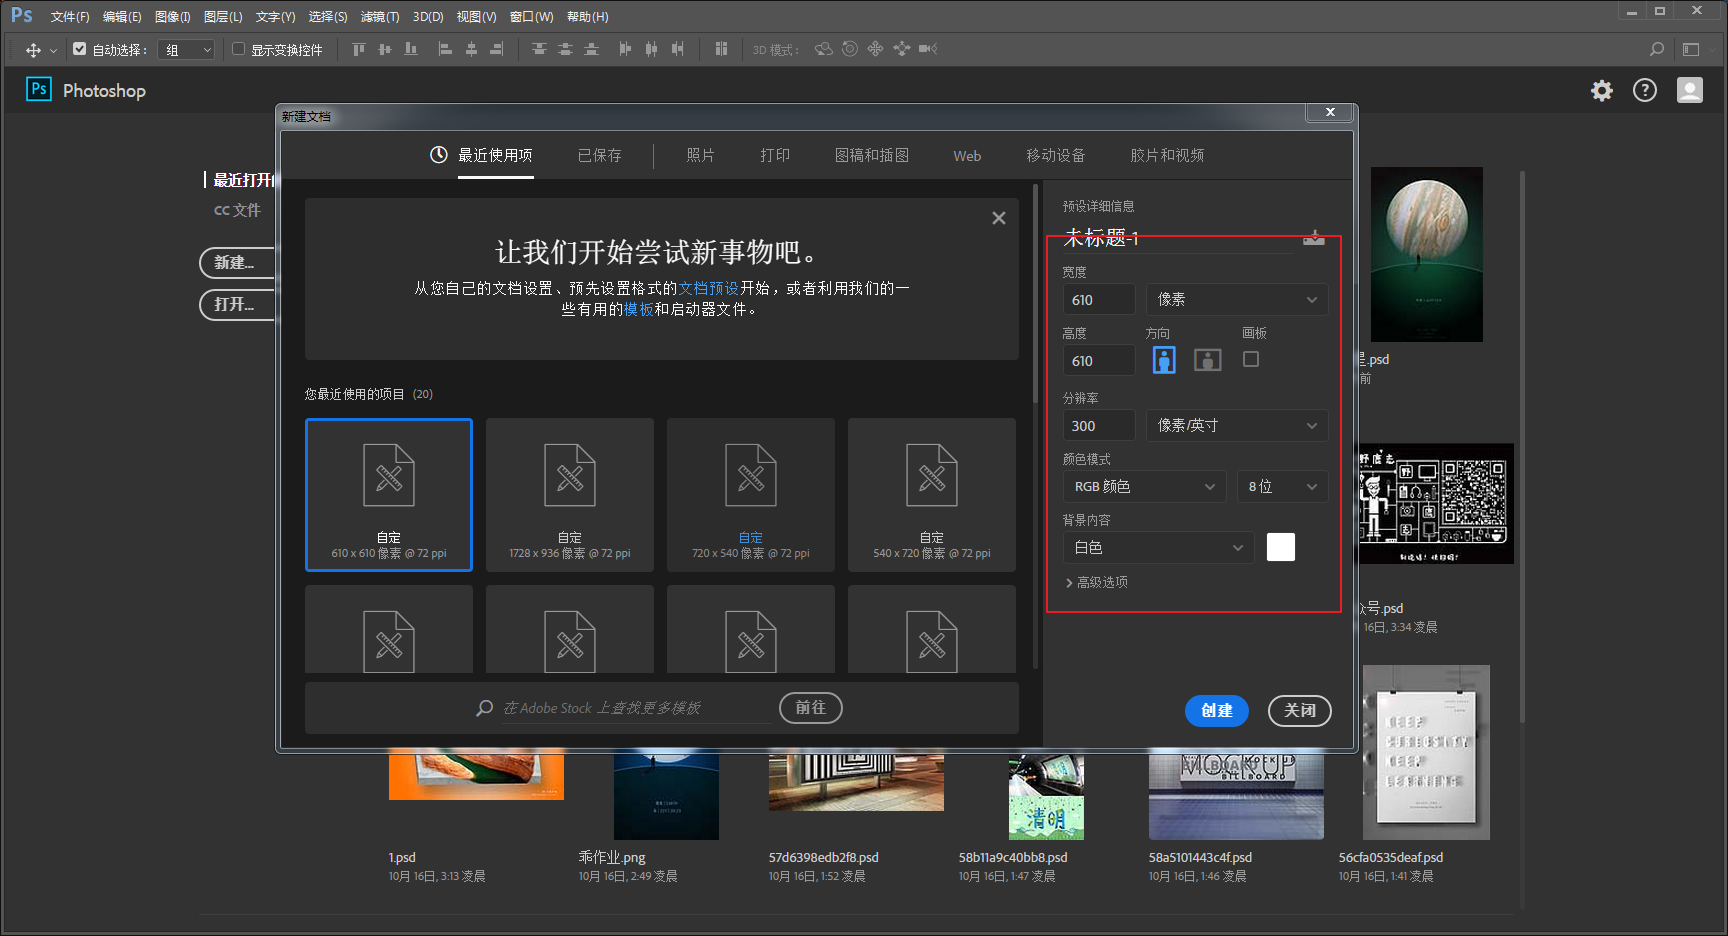
Task: Click distribute vertical centers icon
Action: 565,49
